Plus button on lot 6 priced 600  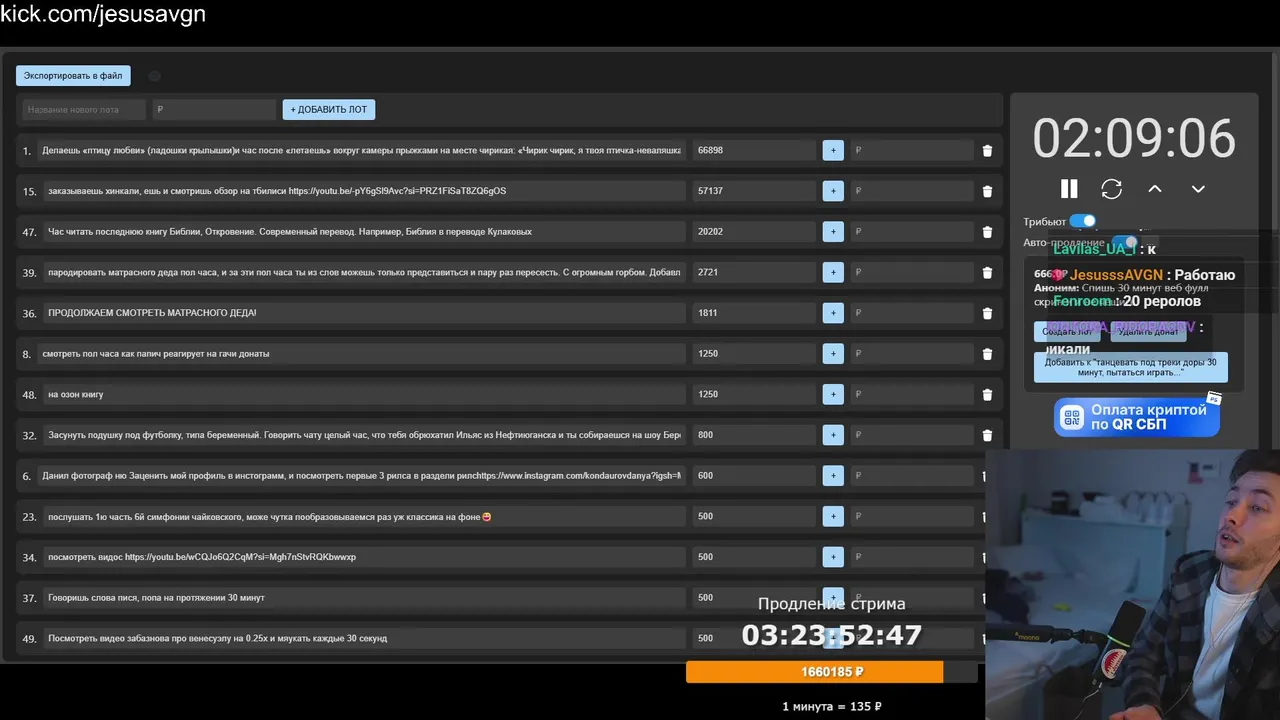[x=833, y=475]
